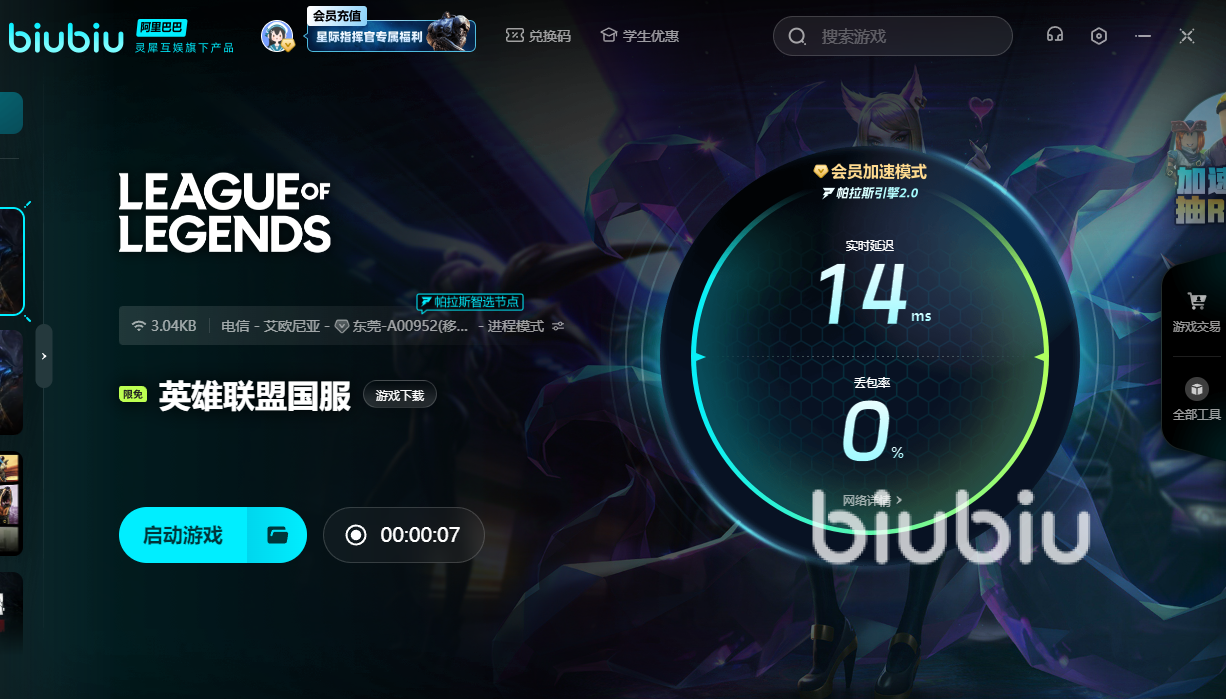Click the 游戏交易 shopping cart icon
1226x699 pixels.
[x=1196, y=301]
